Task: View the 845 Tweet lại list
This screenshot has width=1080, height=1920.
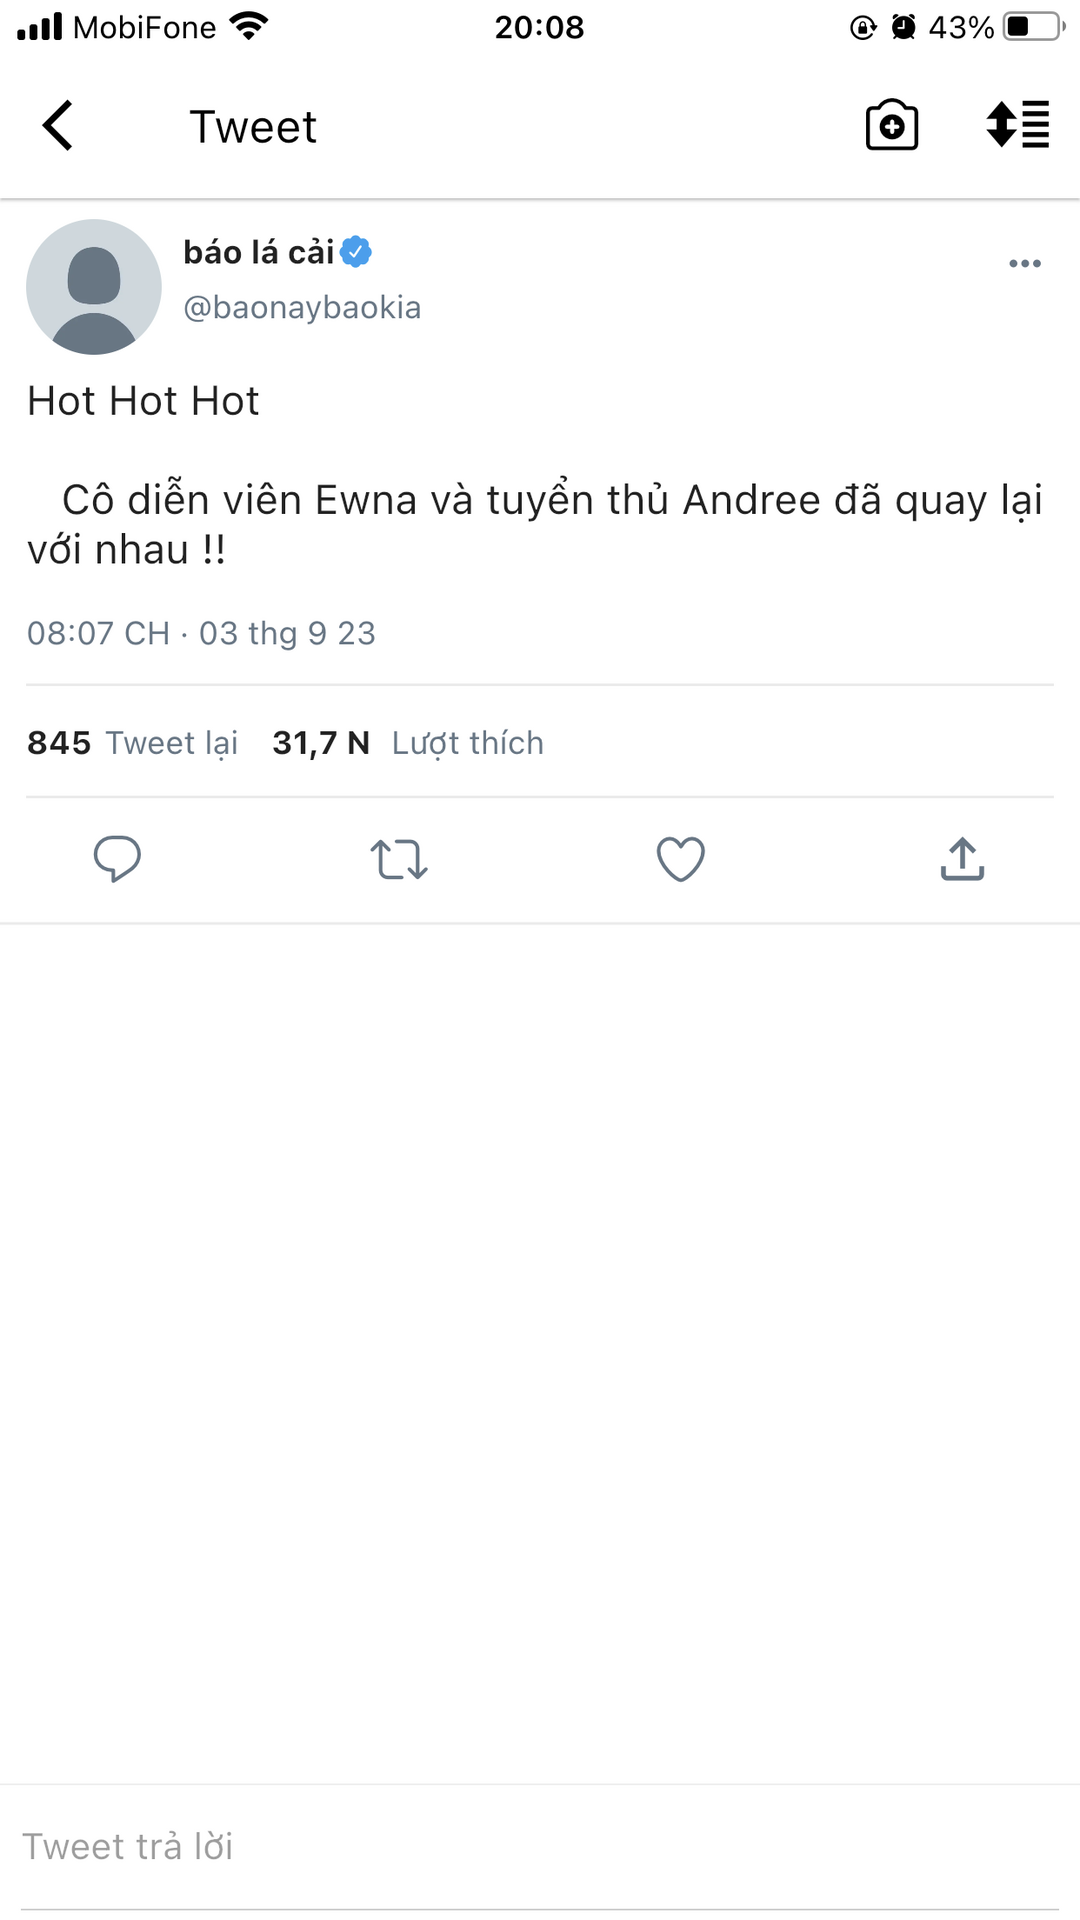Action: coord(133,743)
